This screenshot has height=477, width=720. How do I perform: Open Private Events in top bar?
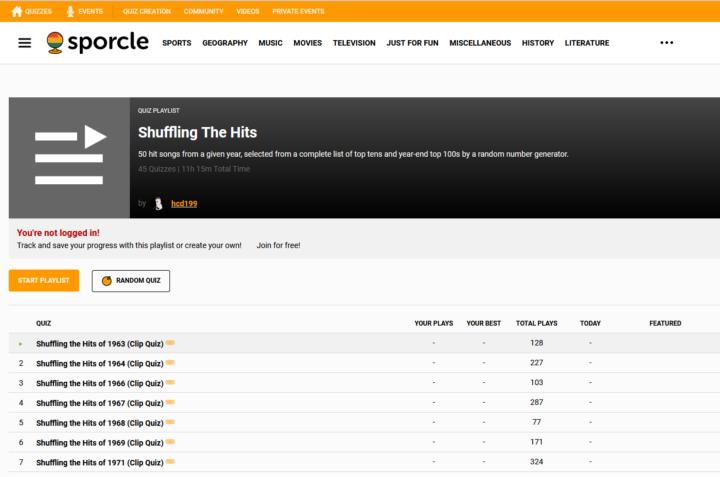click(298, 11)
